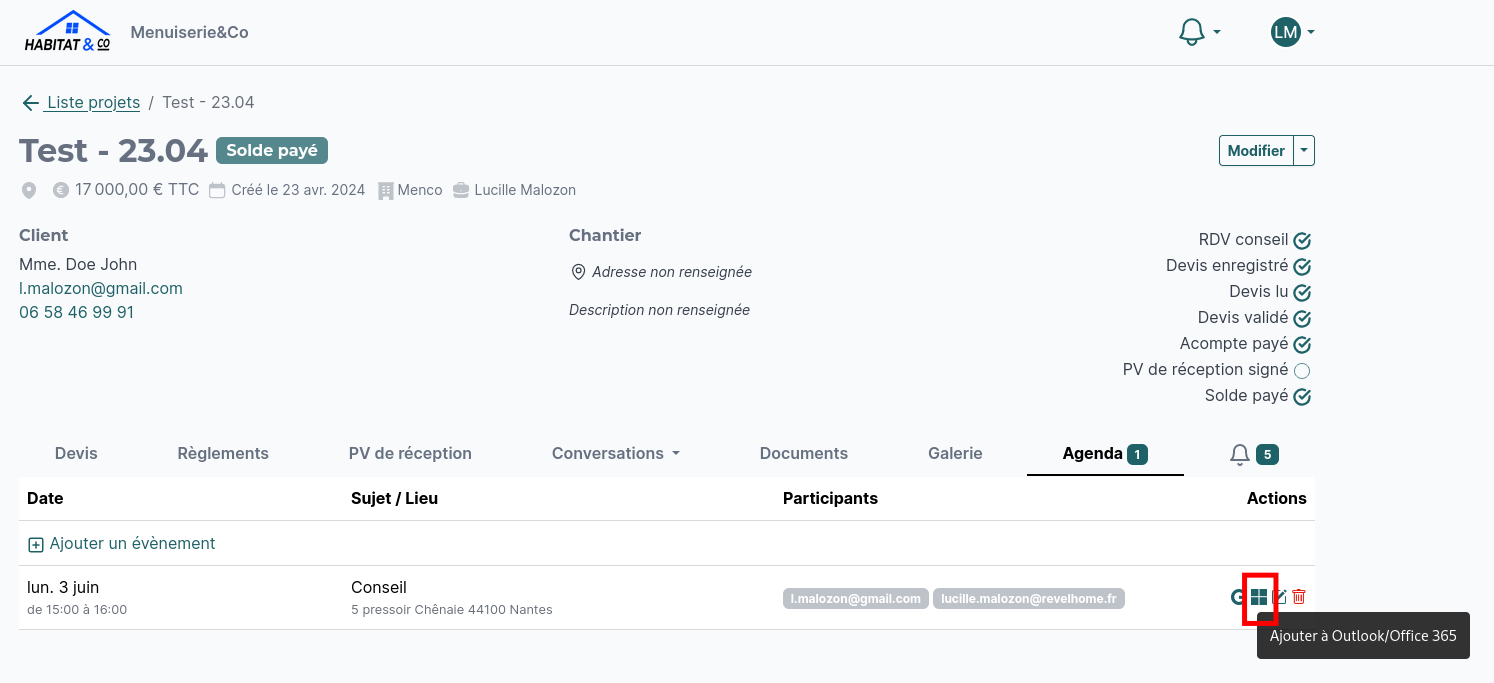
Task: Switch to the Devis tab
Action: click(x=76, y=454)
